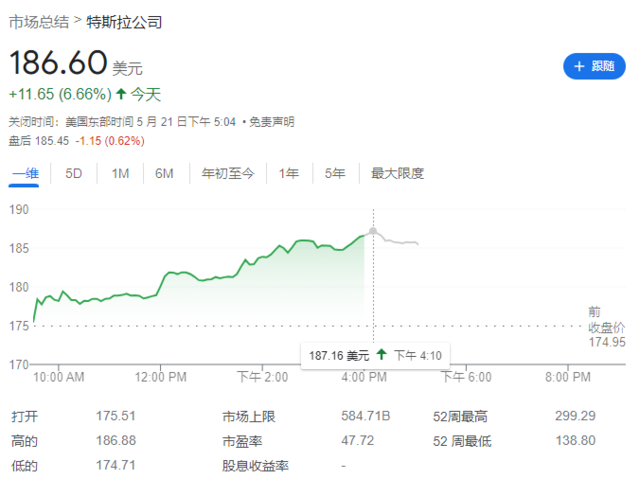Screen dimensions: 640x479
Task: Select the 一维 one-day tab
Action: coord(25,173)
